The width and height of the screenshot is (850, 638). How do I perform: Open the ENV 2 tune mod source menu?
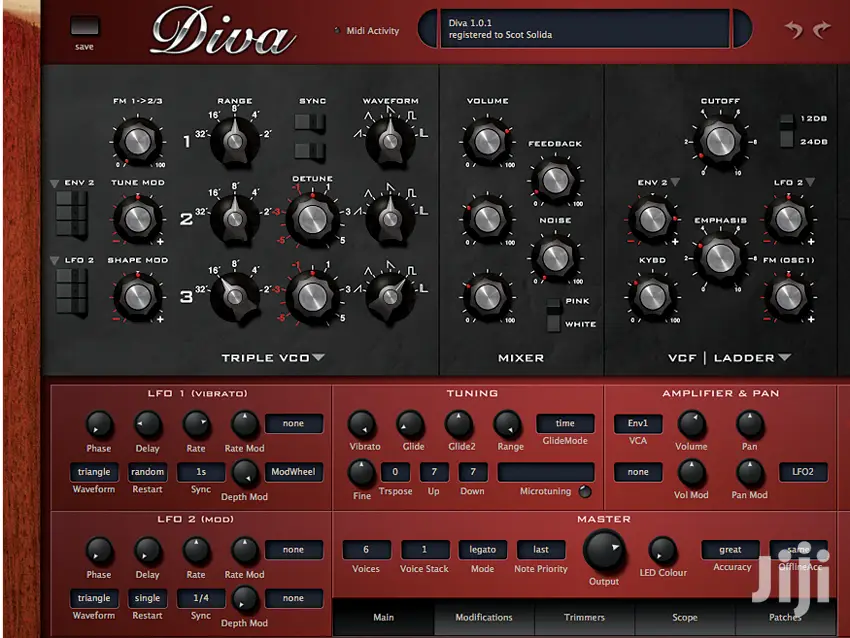(54, 183)
